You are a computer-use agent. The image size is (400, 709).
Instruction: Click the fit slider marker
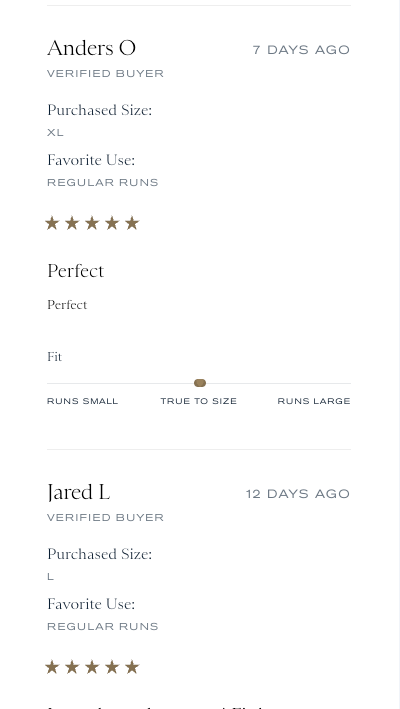click(200, 383)
